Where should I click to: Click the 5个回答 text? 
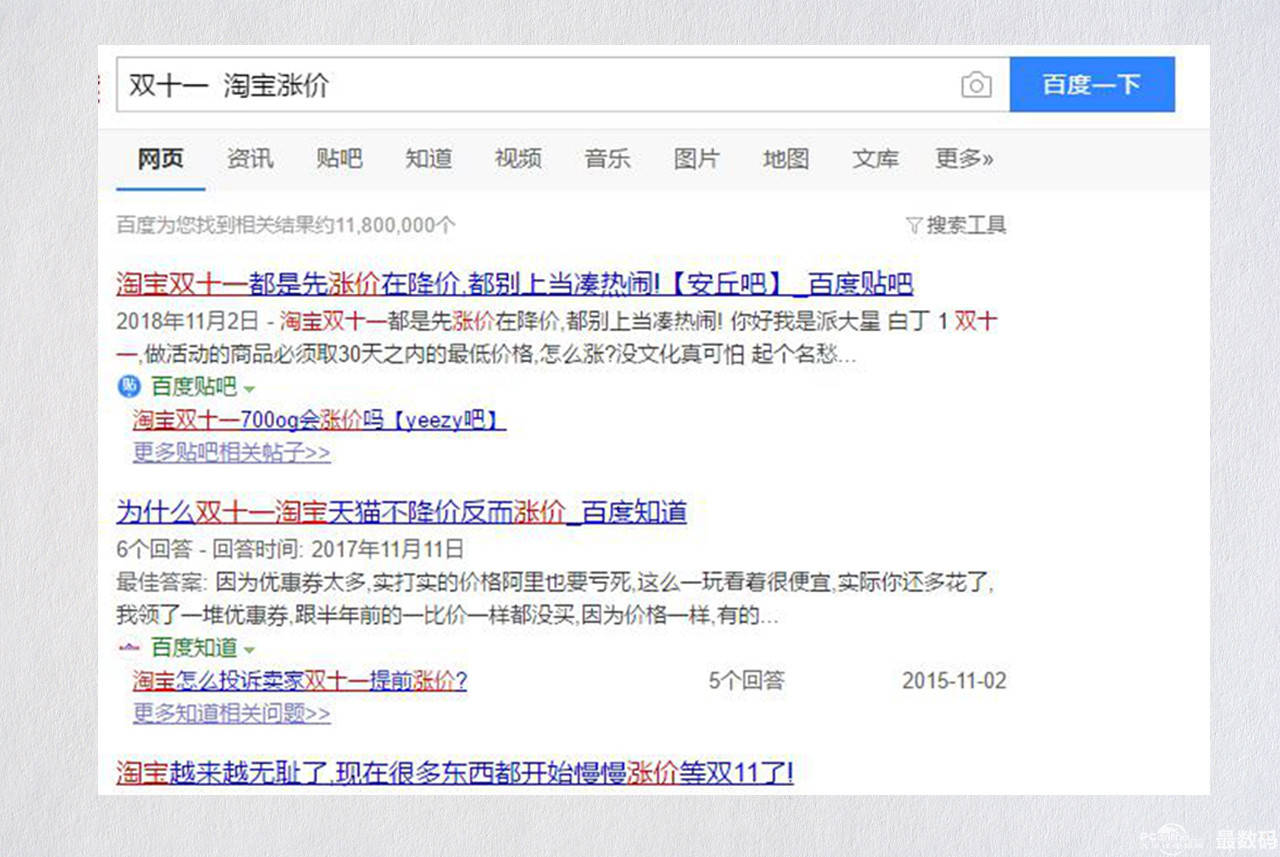tap(747, 681)
